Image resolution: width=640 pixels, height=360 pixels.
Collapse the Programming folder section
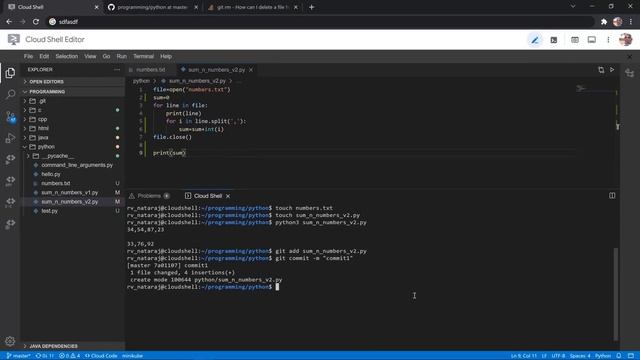click(x=73, y=91)
